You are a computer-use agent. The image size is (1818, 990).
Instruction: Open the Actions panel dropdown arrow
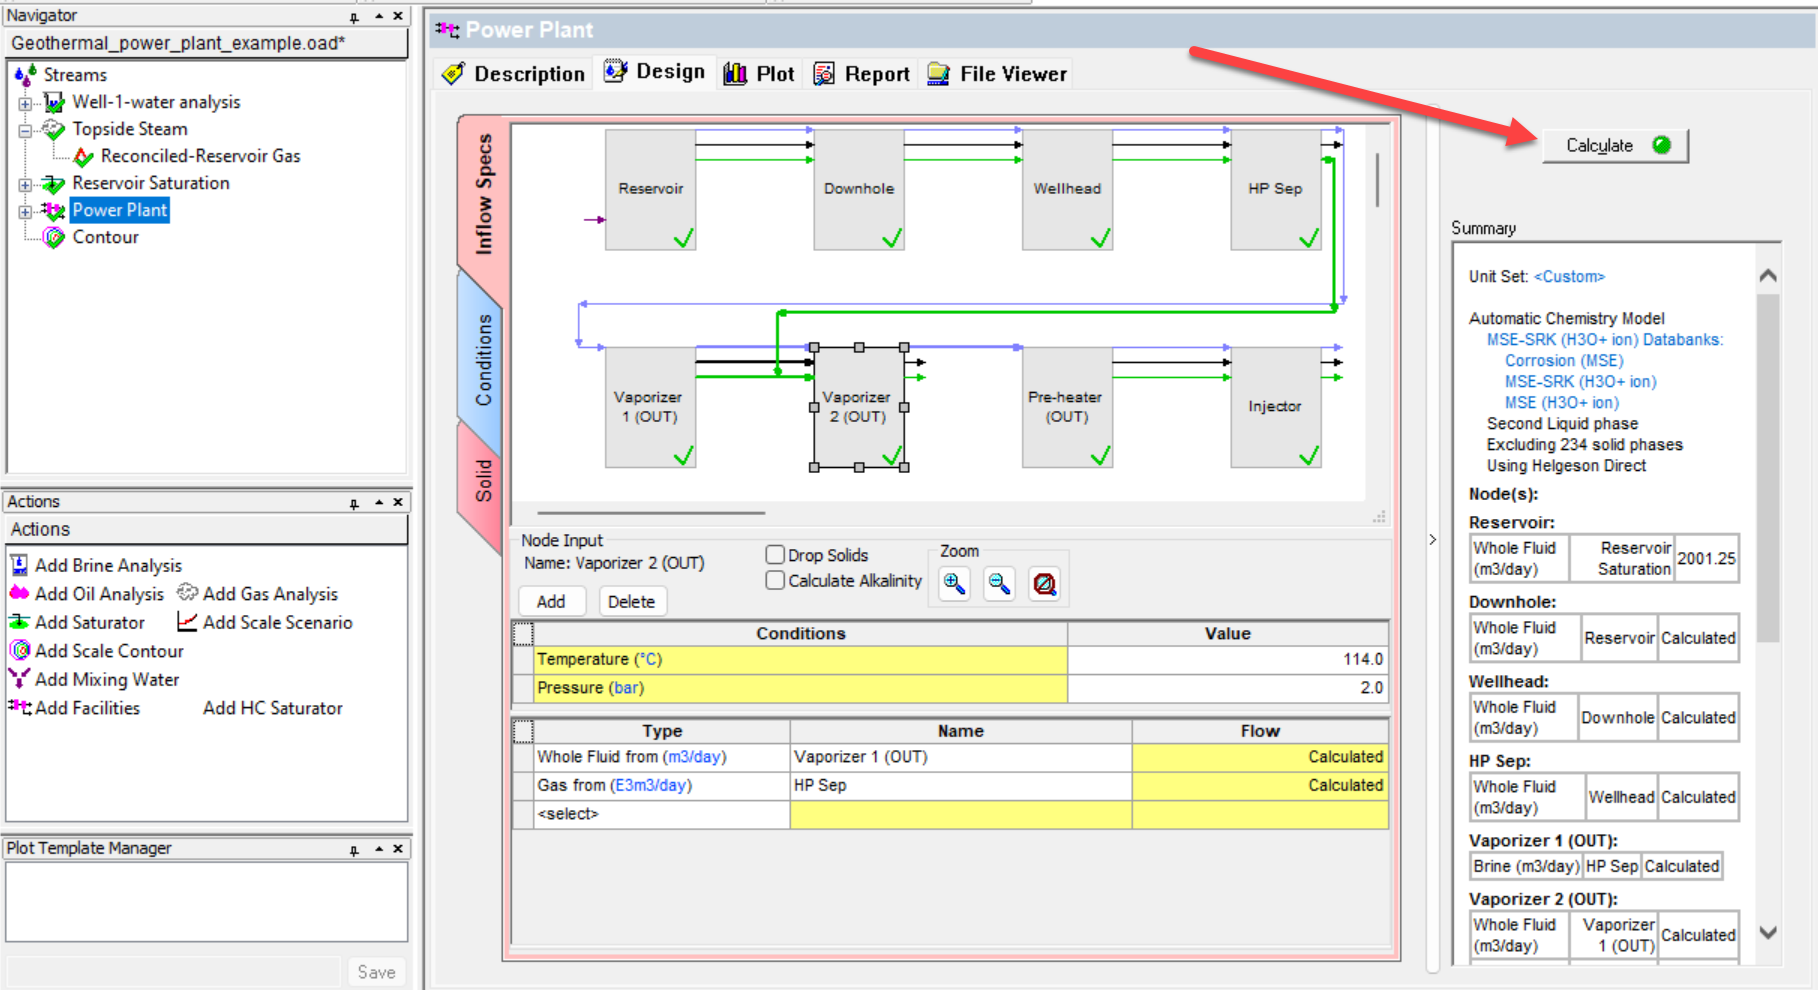pos(379,502)
